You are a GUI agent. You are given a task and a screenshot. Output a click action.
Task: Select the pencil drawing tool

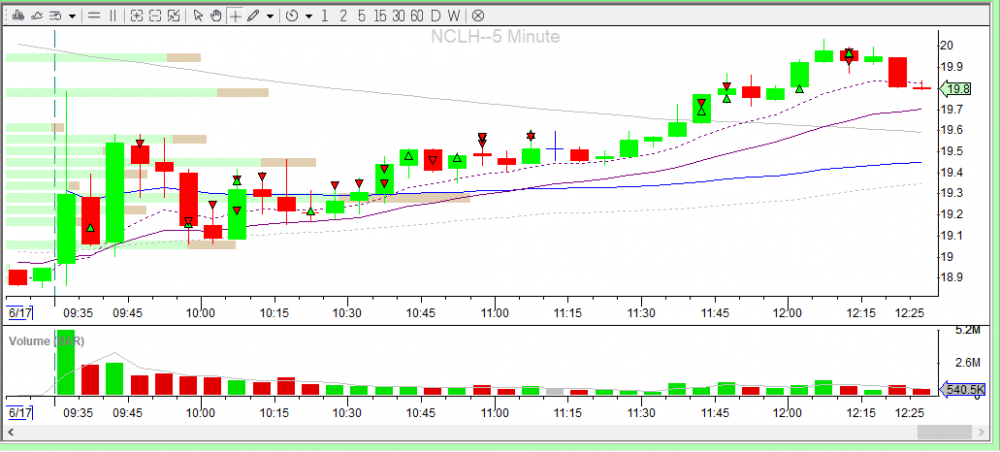(x=252, y=16)
